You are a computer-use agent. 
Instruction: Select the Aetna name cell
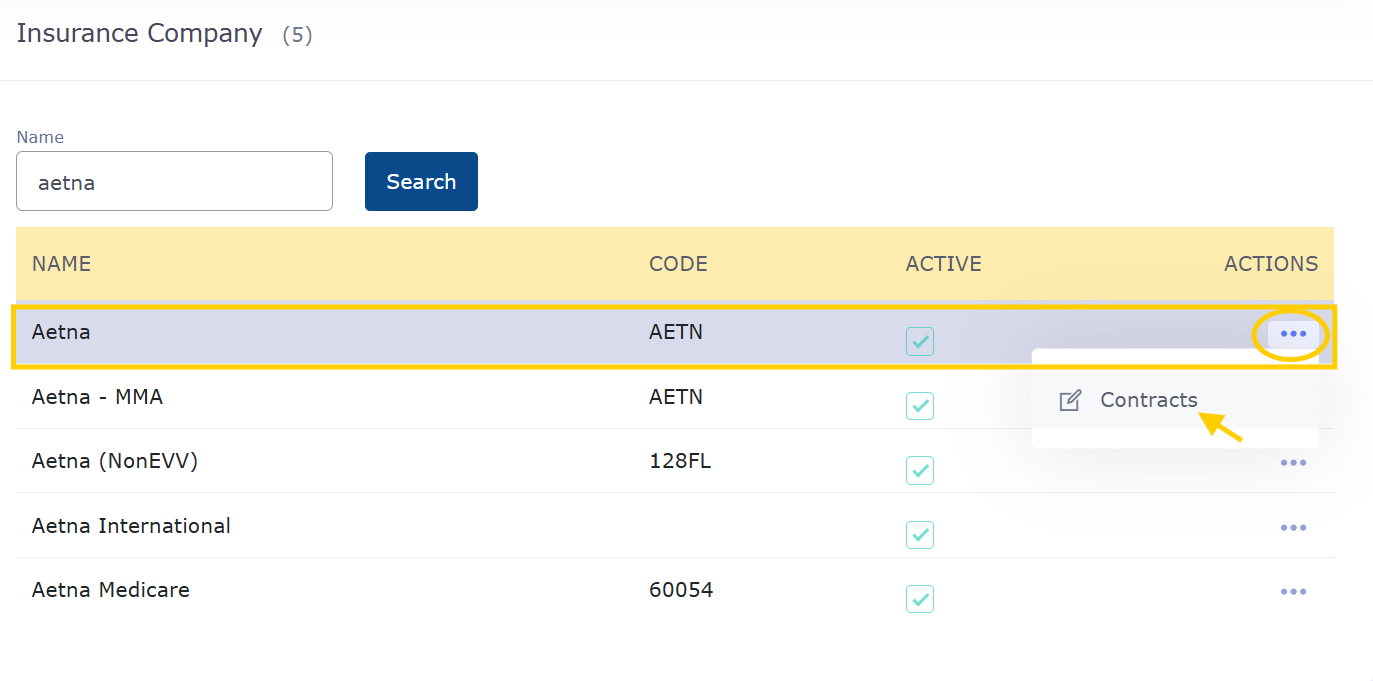pyautogui.click(x=61, y=332)
